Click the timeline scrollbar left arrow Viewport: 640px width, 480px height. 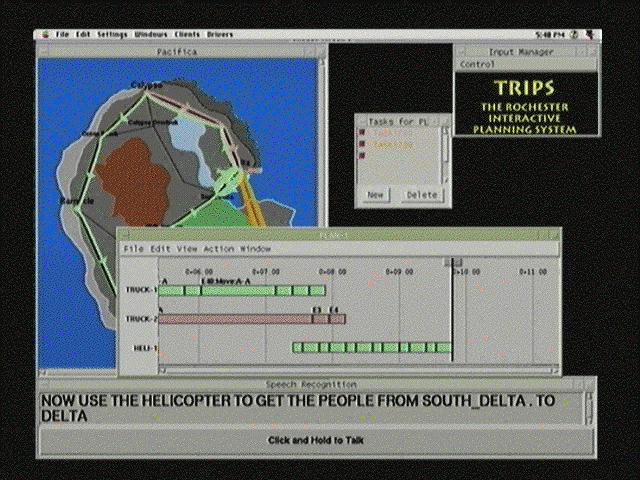(x=162, y=371)
